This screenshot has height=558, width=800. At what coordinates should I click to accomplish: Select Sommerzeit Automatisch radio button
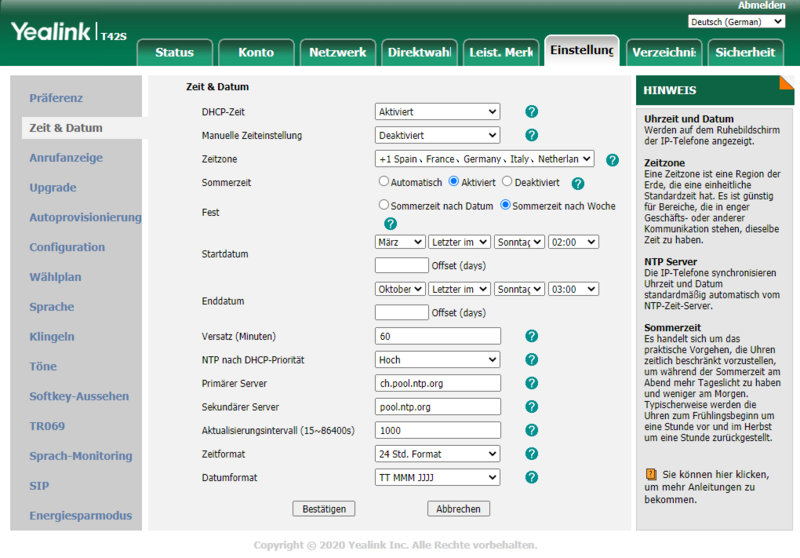[384, 181]
